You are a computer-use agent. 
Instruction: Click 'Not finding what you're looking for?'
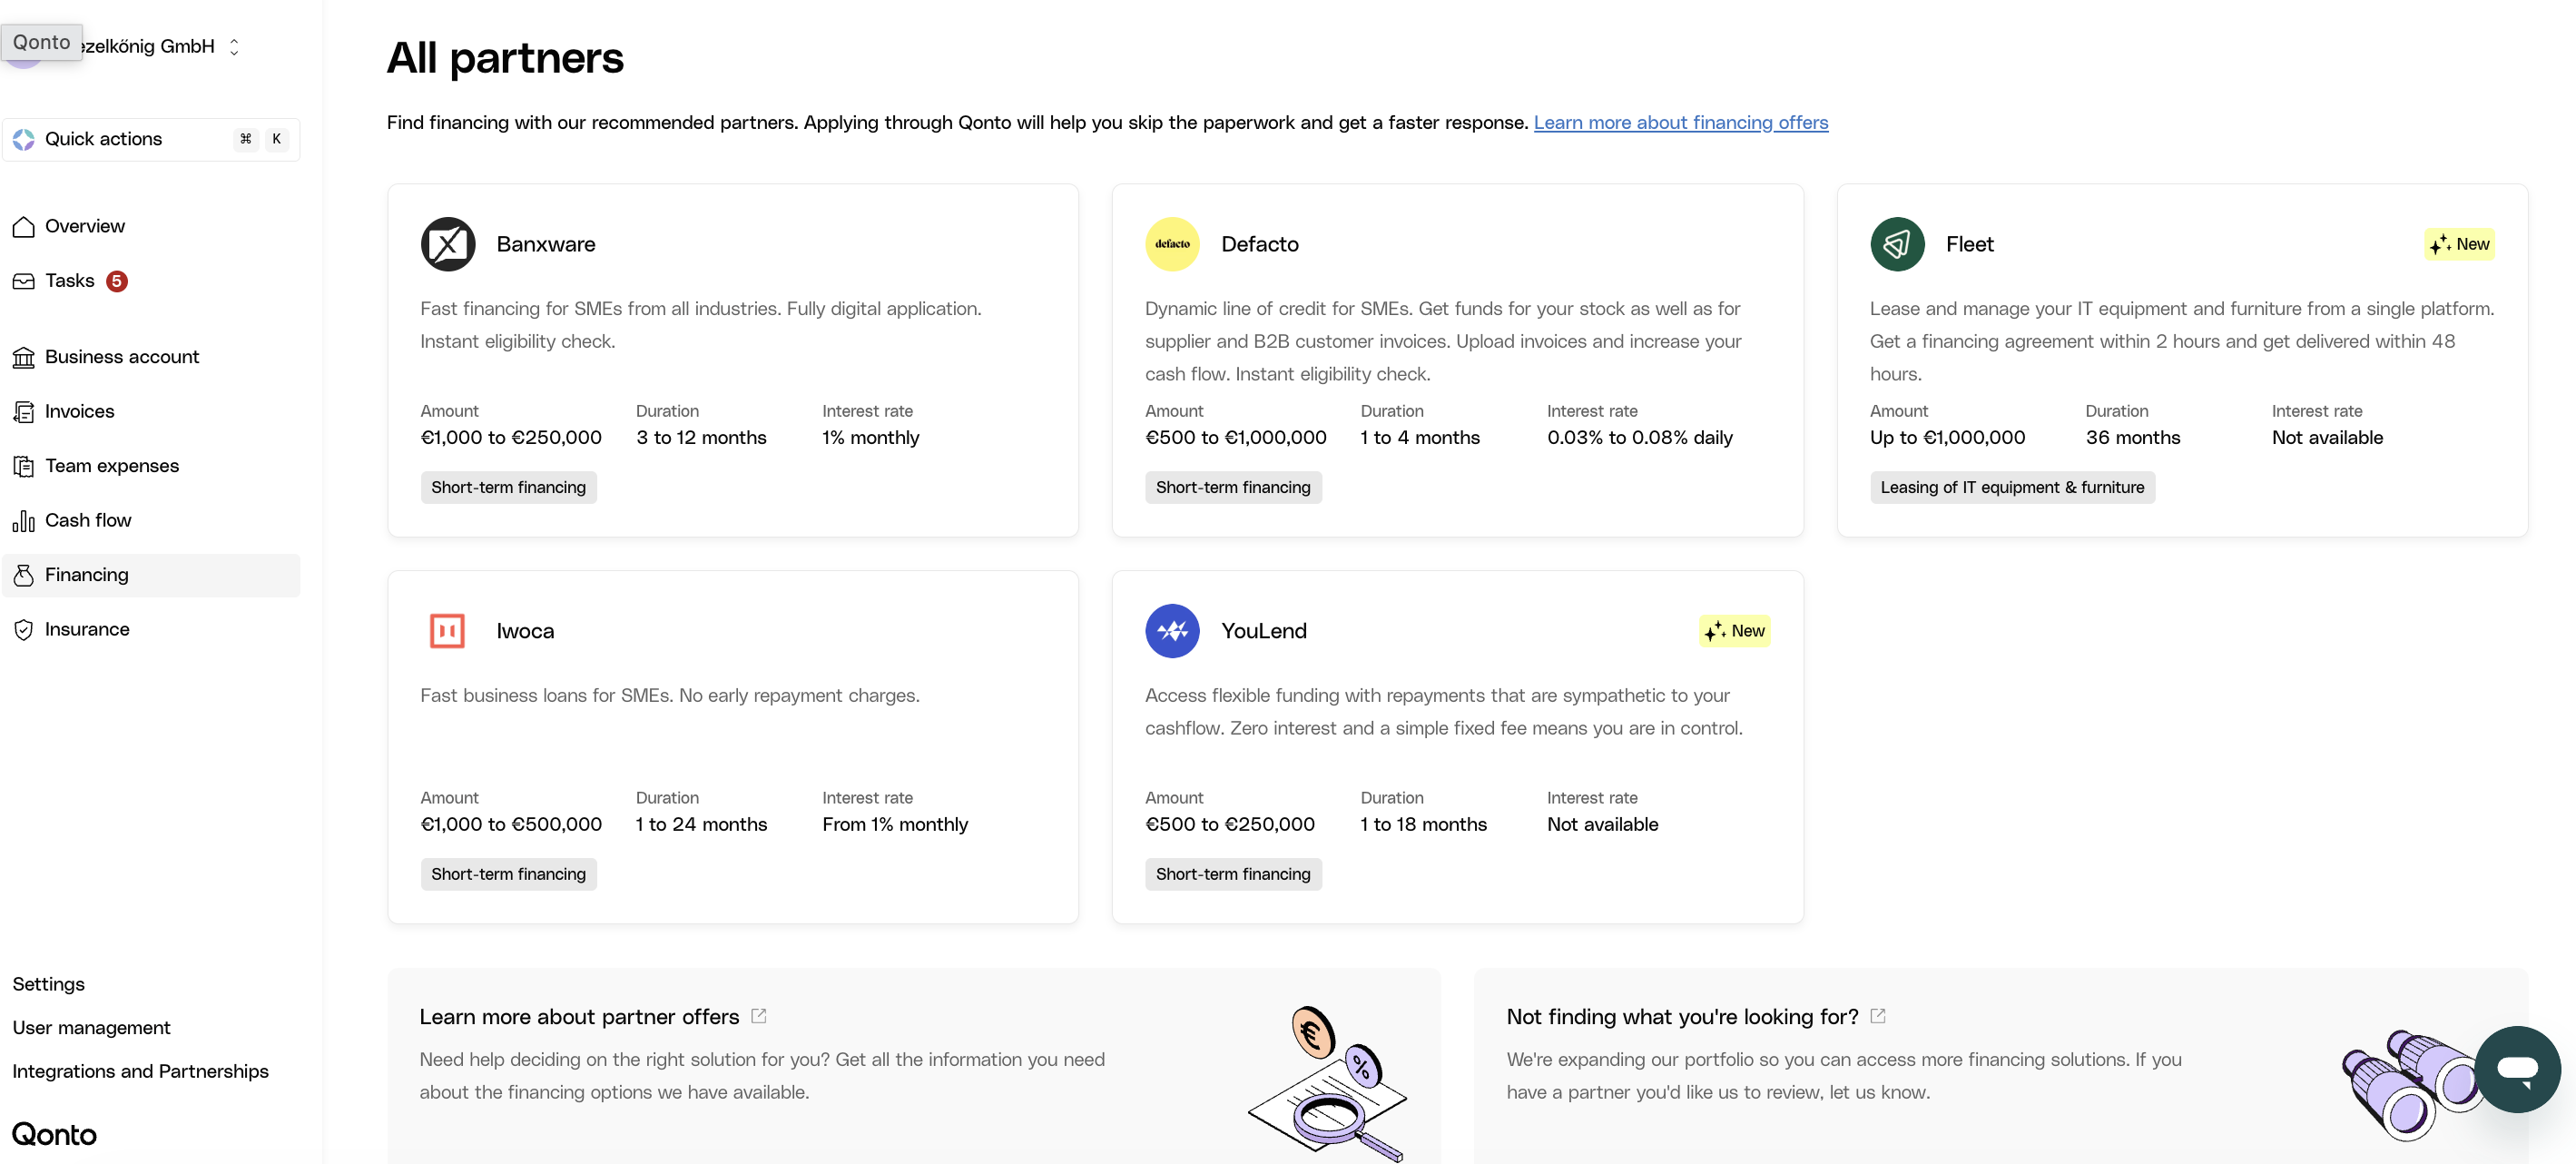tap(1682, 1017)
